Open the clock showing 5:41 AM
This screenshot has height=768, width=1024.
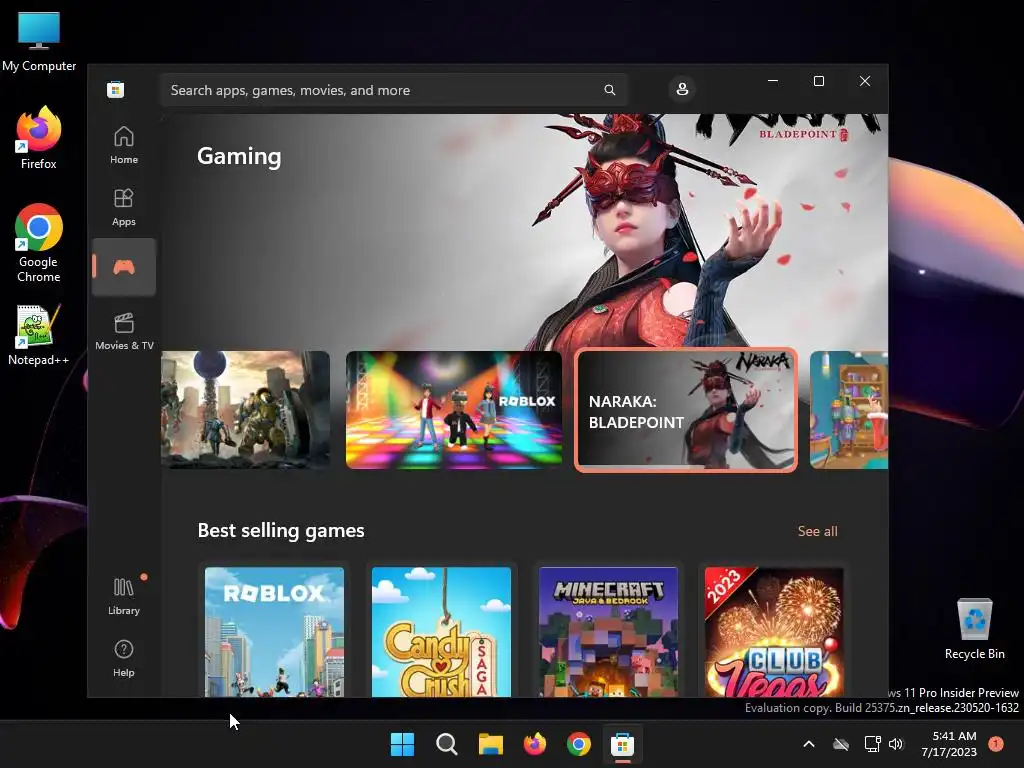pyautogui.click(x=949, y=744)
